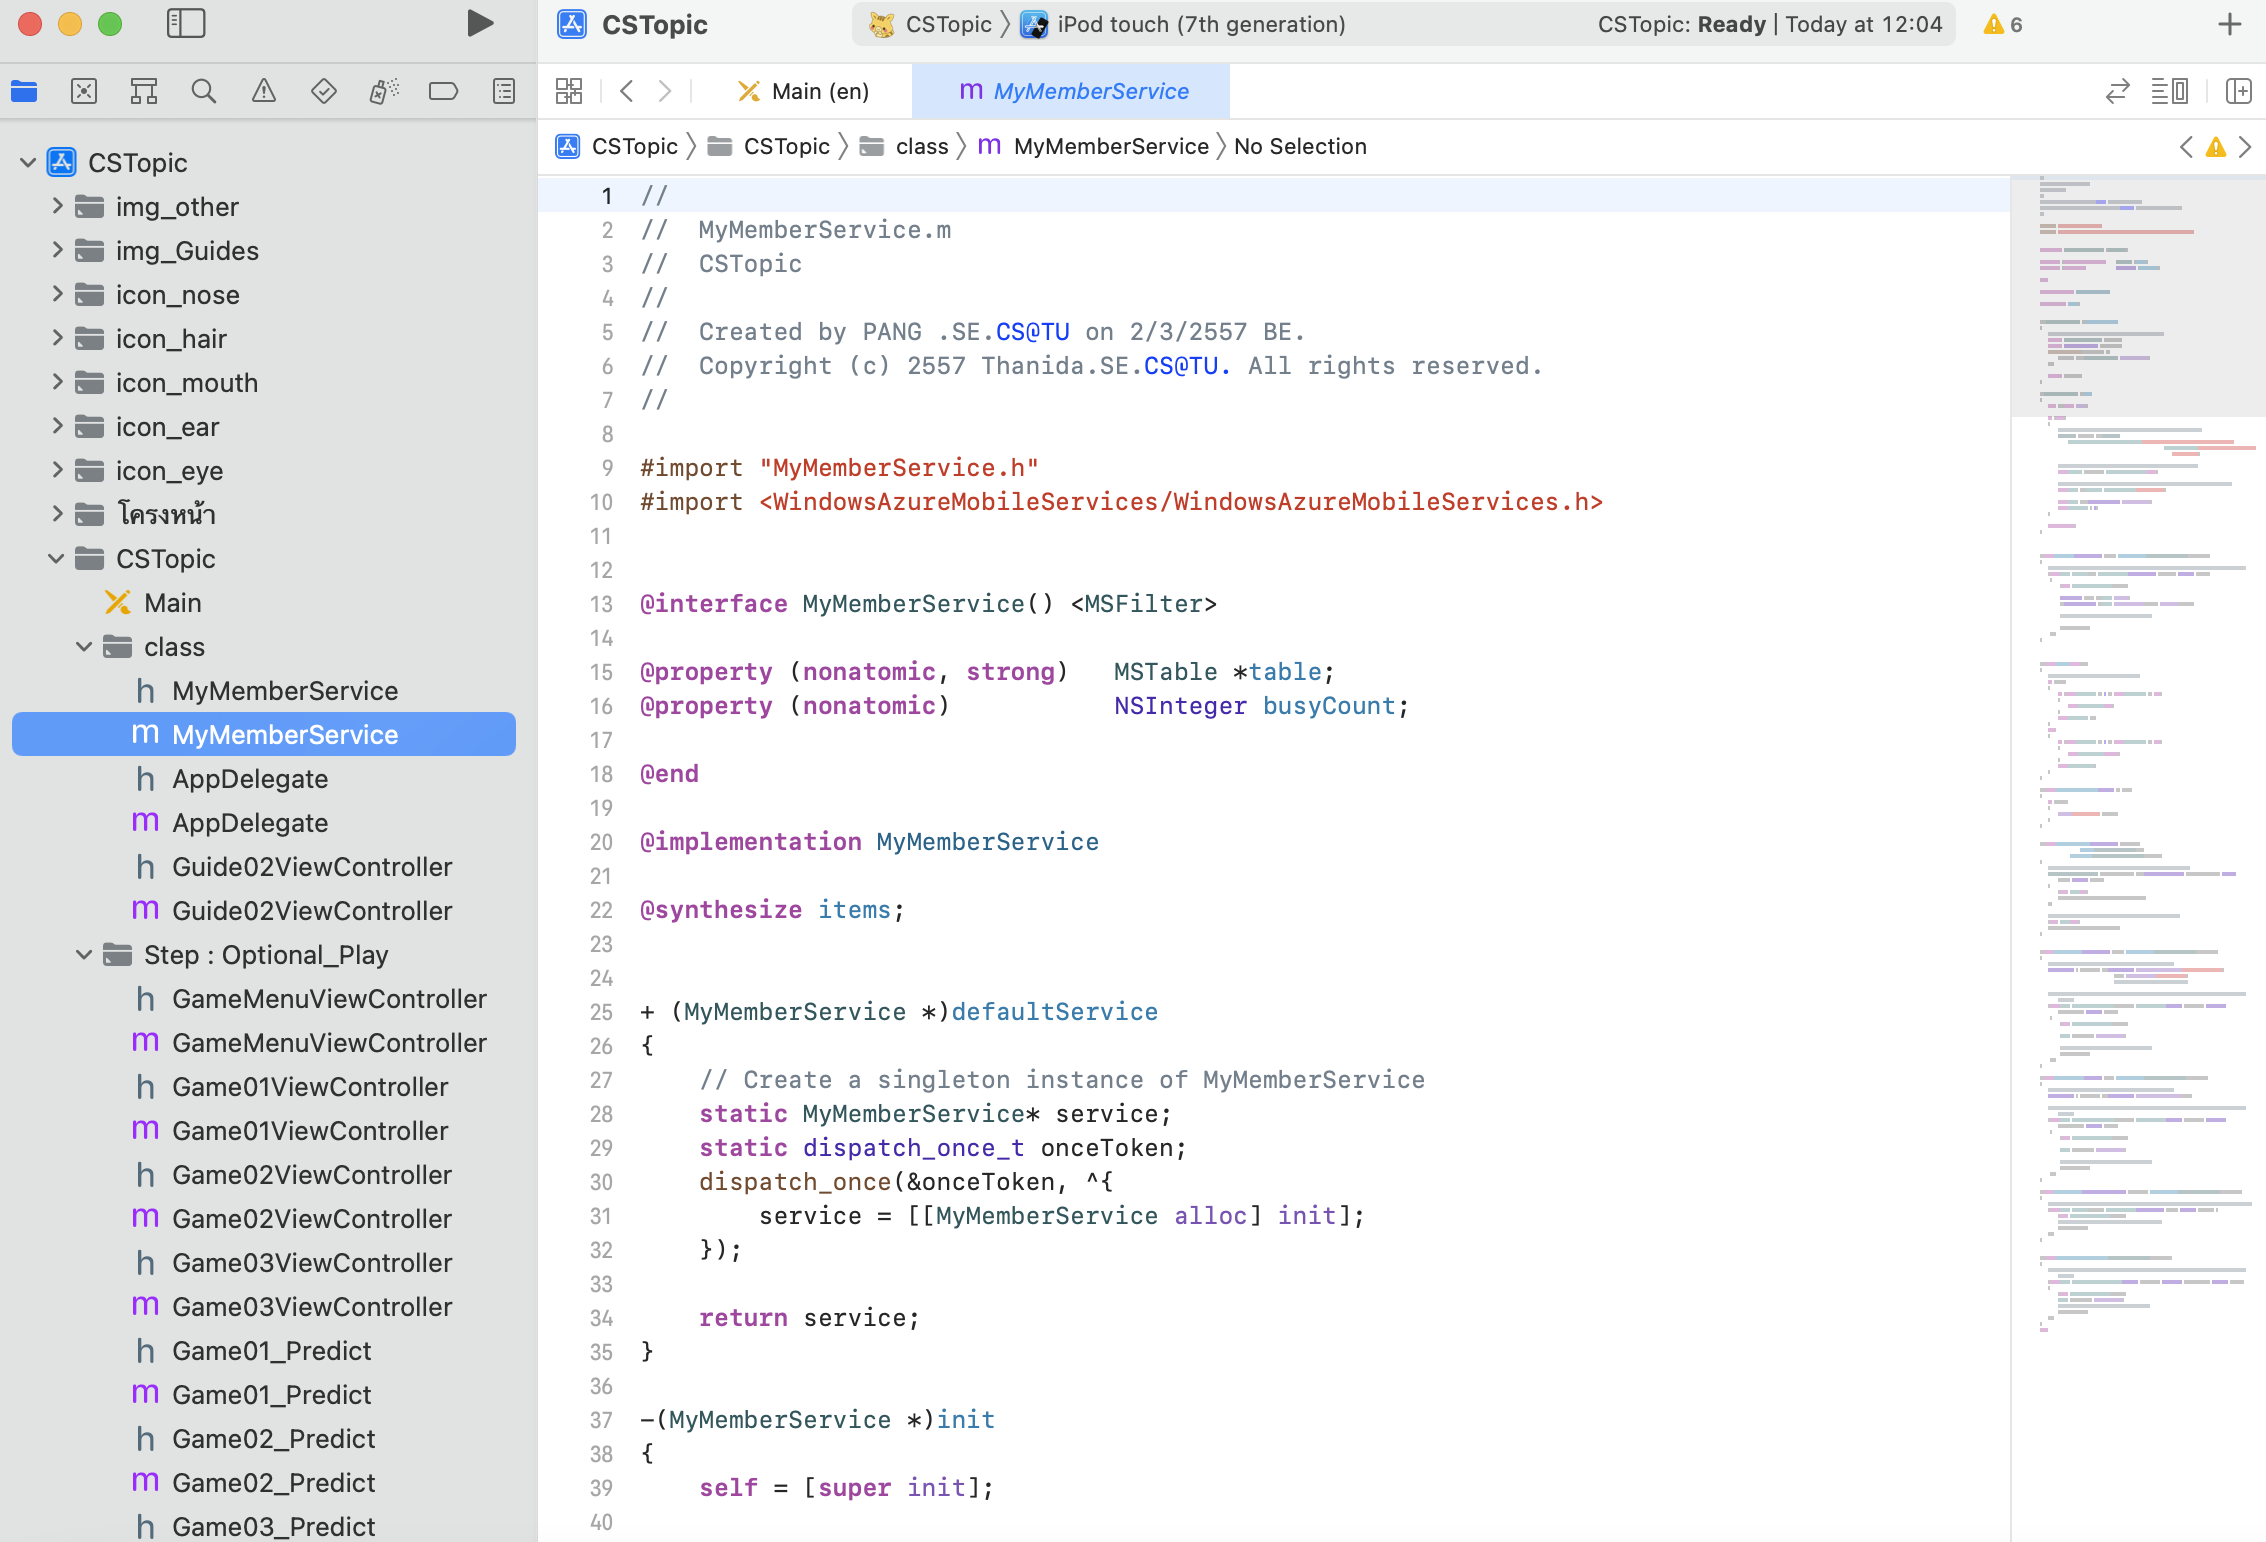Open the Find navigator magnifier icon
The height and width of the screenshot is (1542, 2266).
tap(204, 92)
